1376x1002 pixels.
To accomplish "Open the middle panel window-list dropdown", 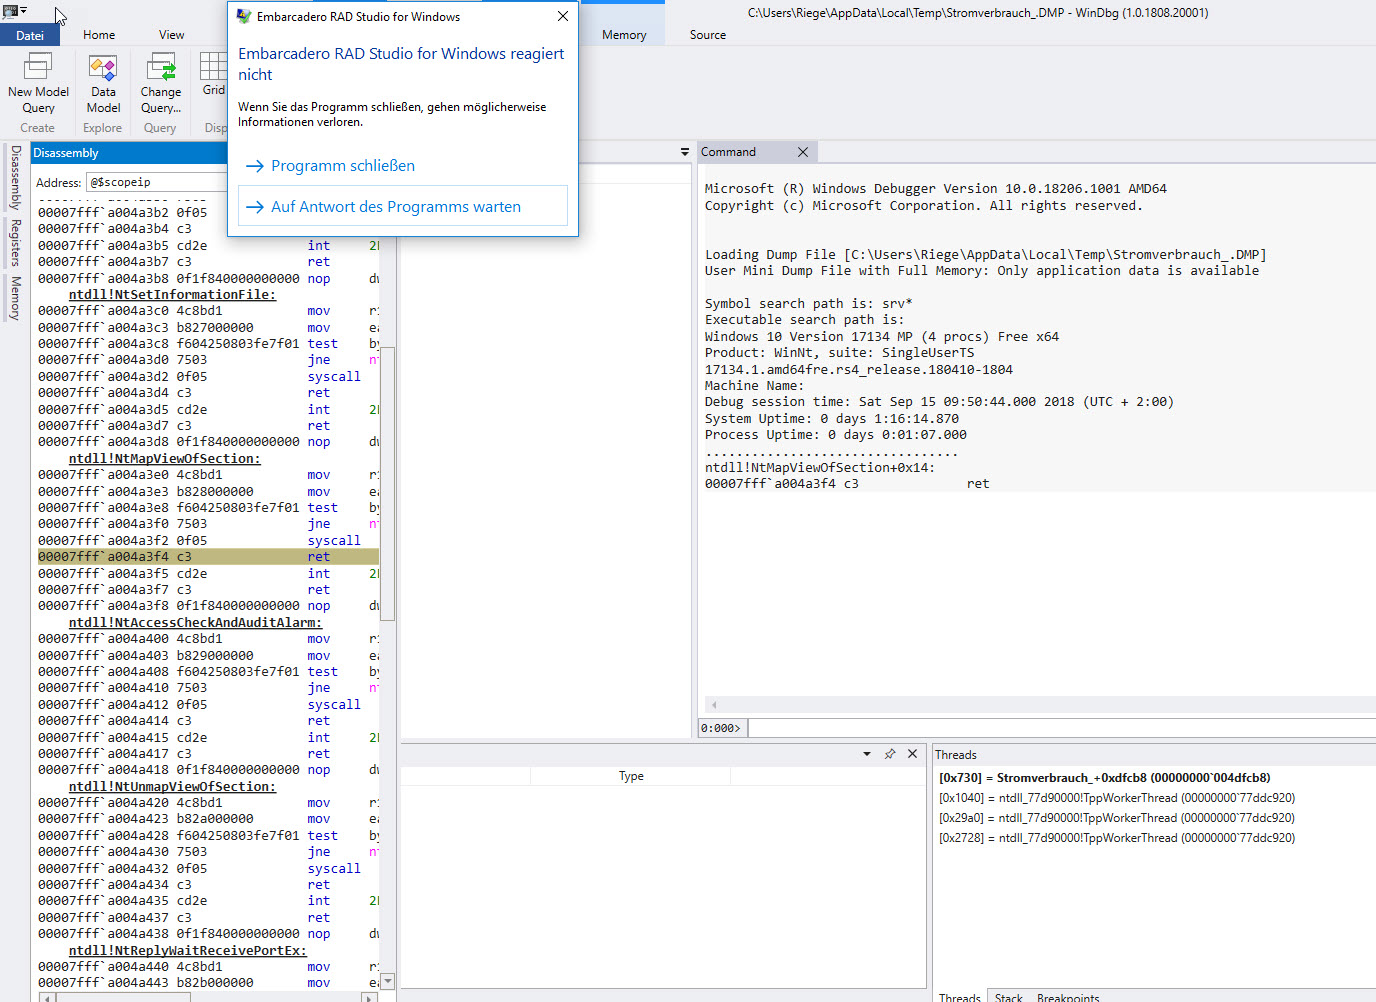I will pyautogui.click(x=685, y=152).
